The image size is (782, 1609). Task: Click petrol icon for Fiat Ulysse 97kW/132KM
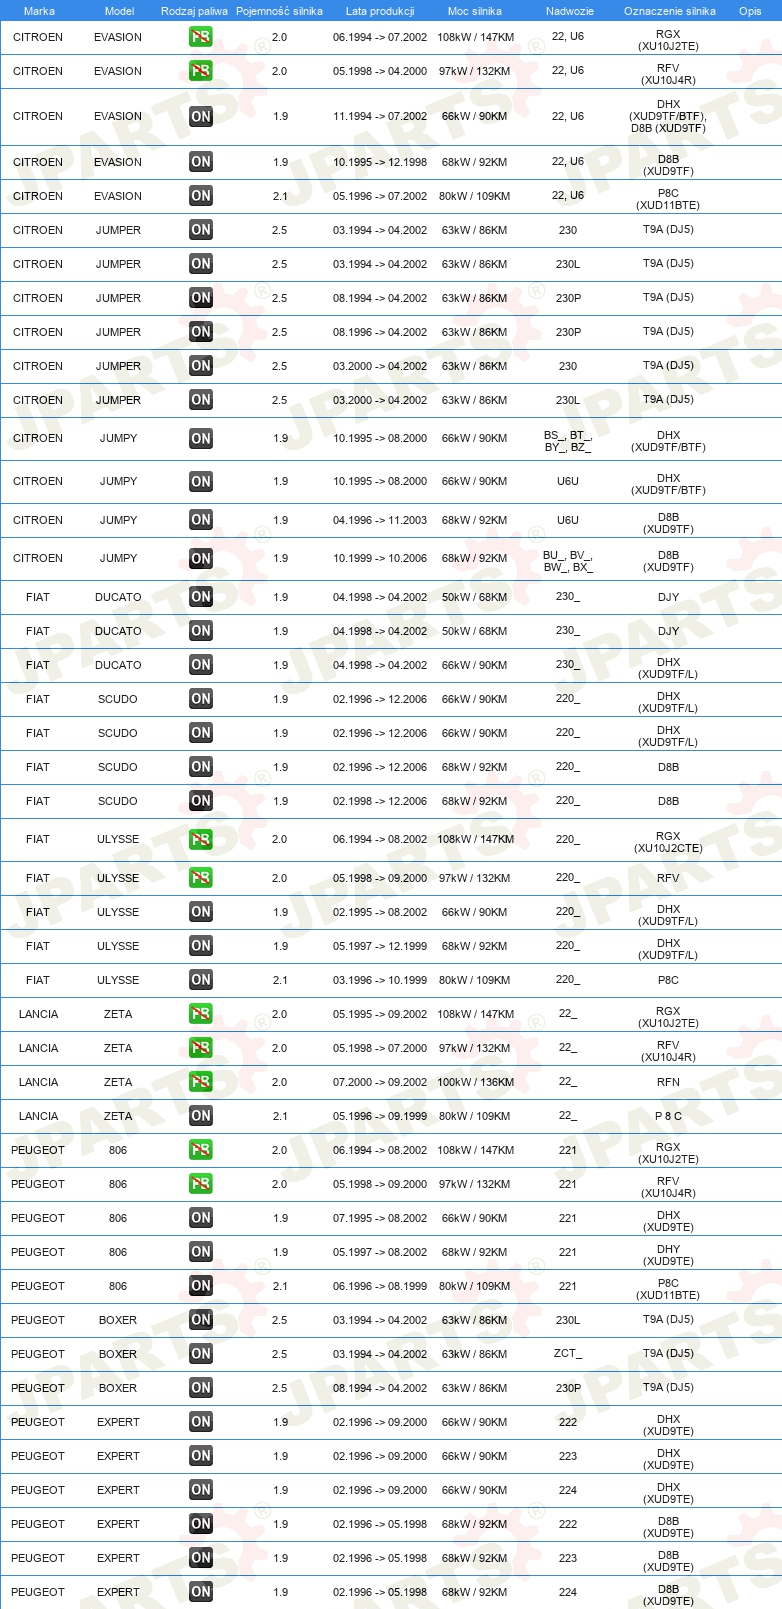[x=201, y=878]
